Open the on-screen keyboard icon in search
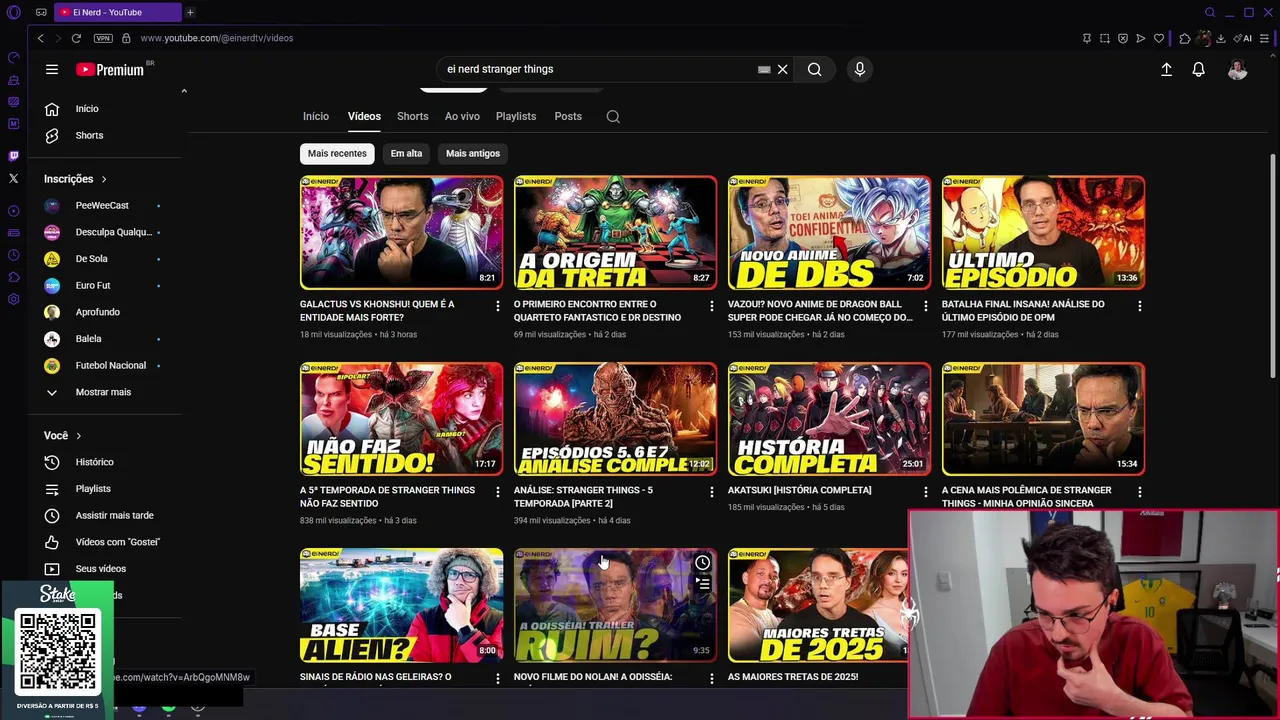This screenshot has height=720, width=1280. (764, 69)
